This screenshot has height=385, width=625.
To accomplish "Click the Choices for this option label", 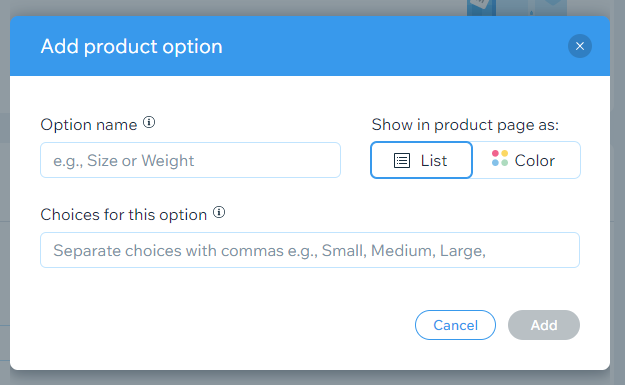I will pyautogui.click(x=124, y=215).
